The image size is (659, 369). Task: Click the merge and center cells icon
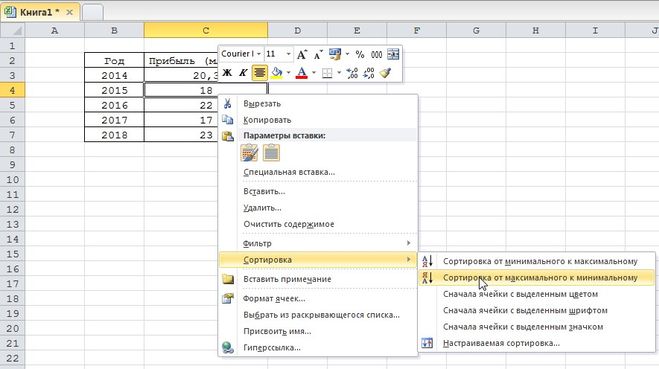393,54
